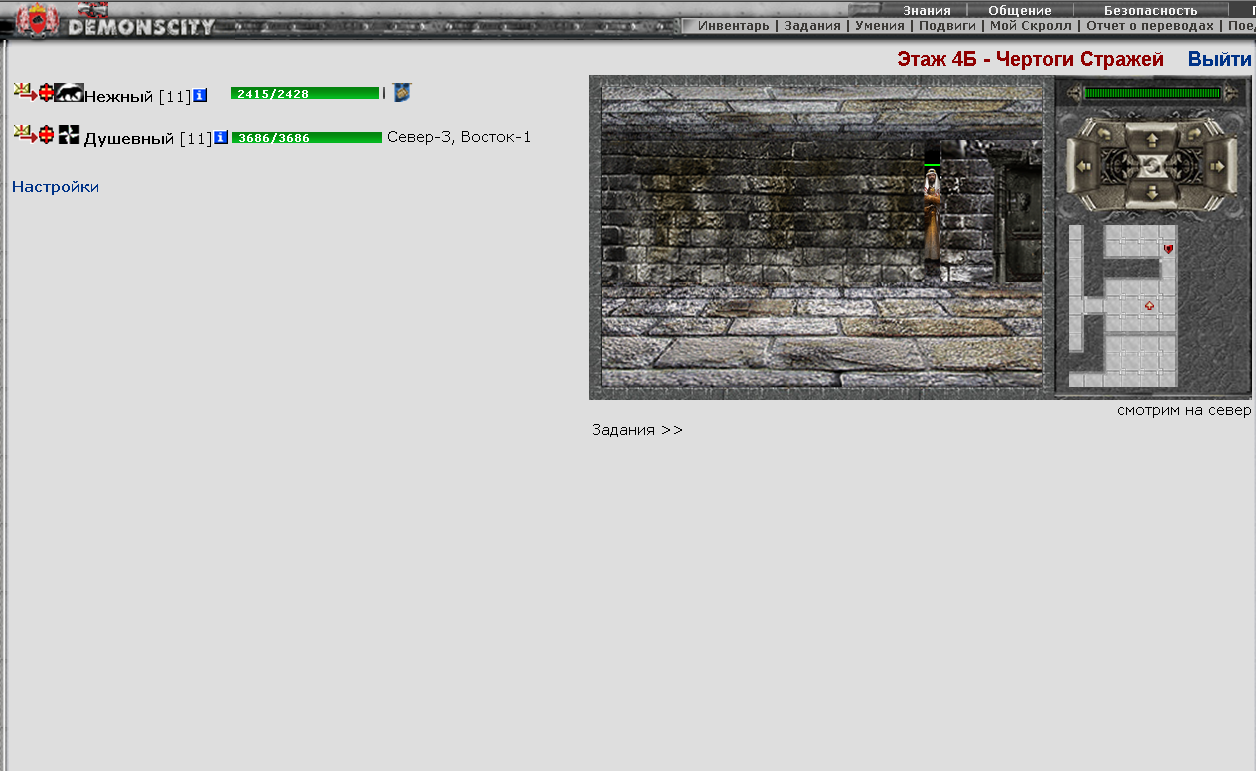Image resolution: width=1256 pixels, height=772 pixels.
Task: Turn left with the curved left arrow
Action: pos(1105,132)
